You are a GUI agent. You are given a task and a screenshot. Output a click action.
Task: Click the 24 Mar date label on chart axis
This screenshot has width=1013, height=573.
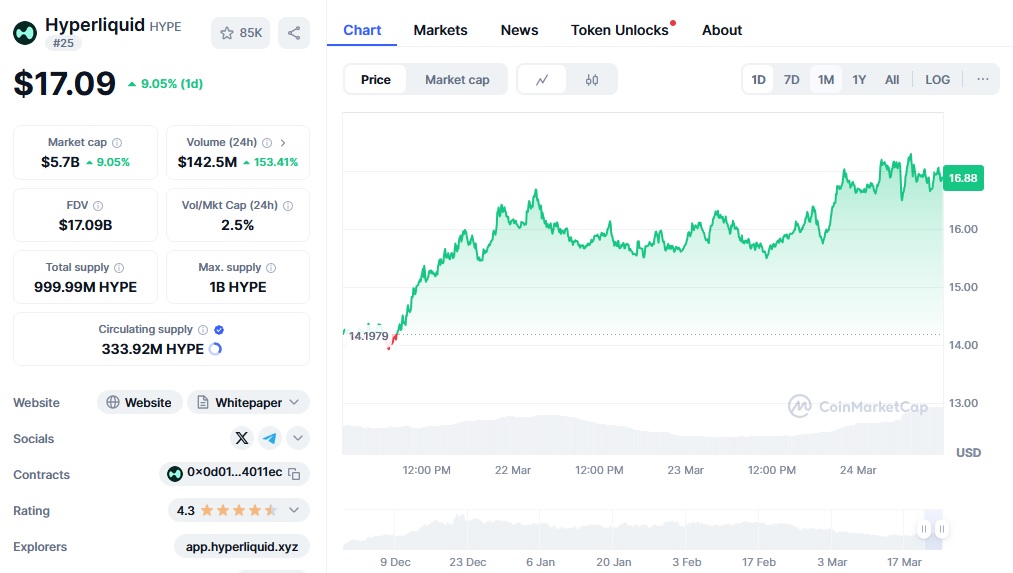pos(858,470)
